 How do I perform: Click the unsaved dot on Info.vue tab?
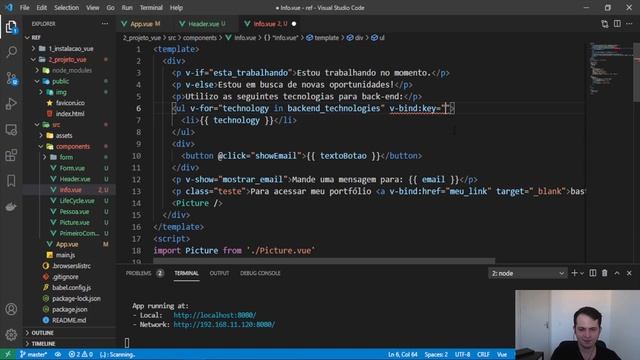click(294, 24)
